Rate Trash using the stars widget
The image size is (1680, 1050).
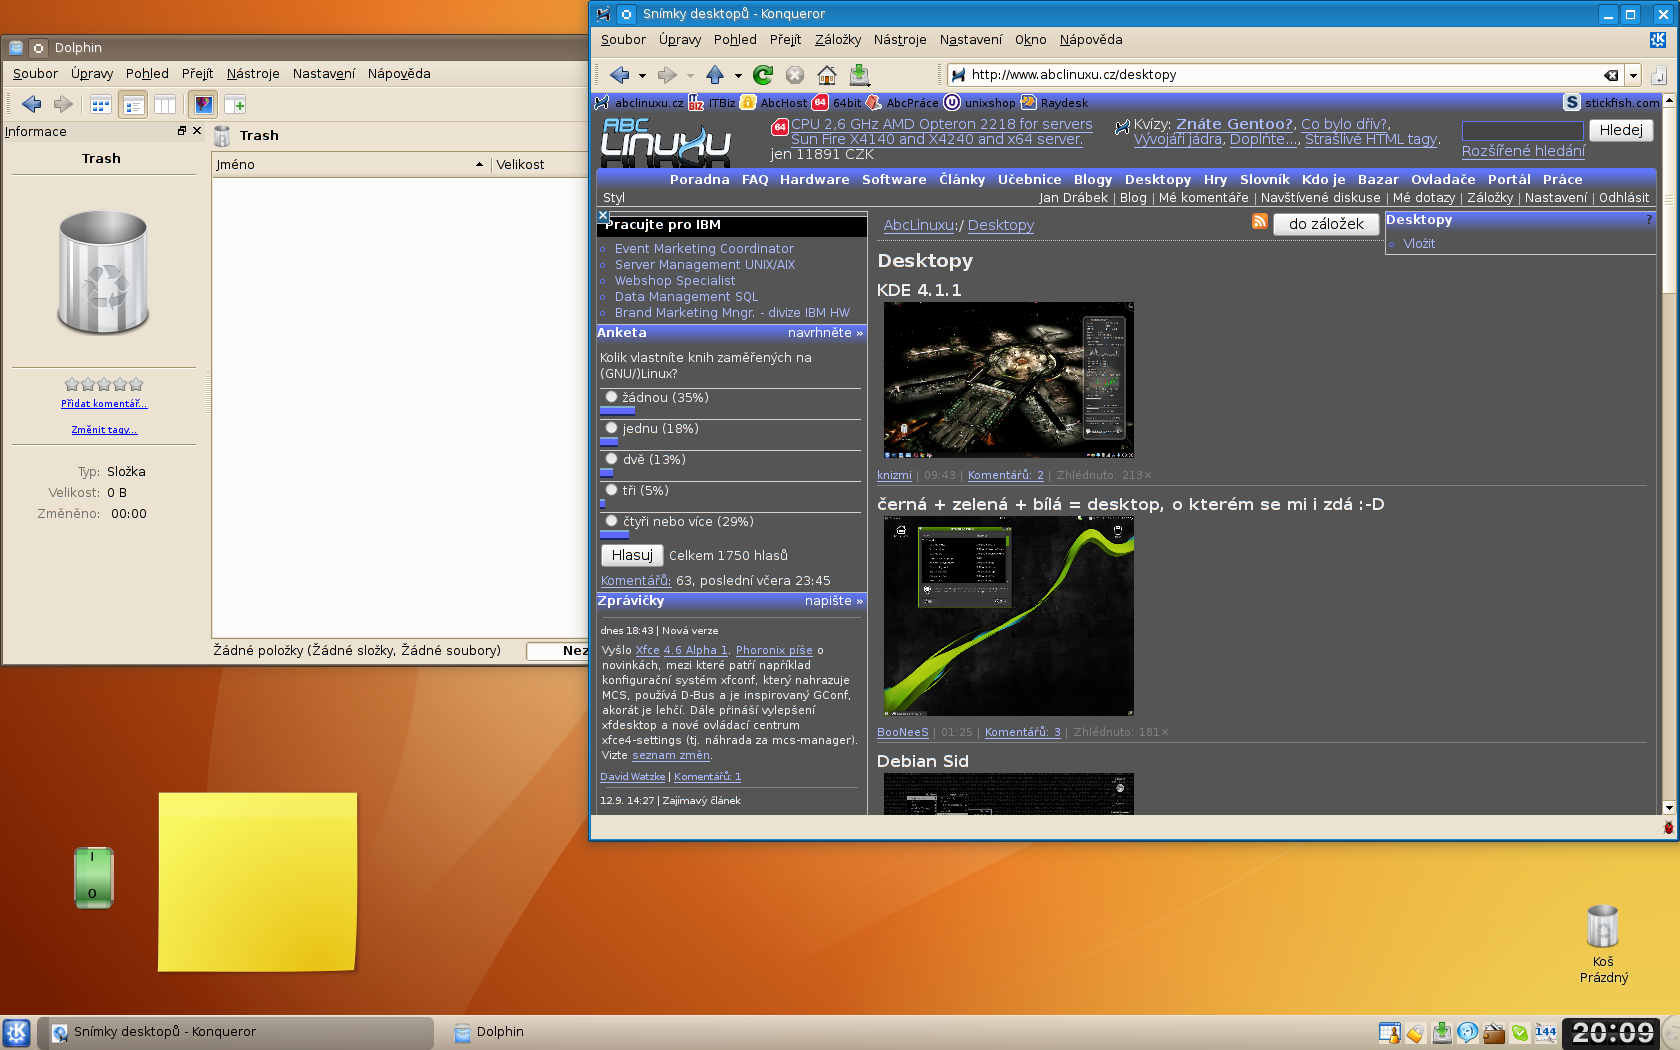click(x=104, y=384)
